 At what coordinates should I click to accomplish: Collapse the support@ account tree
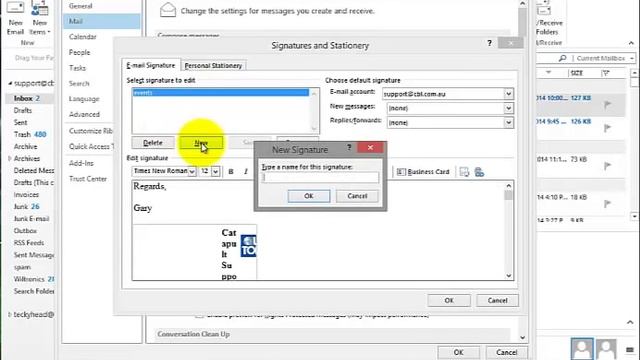(x=10, y=83)
